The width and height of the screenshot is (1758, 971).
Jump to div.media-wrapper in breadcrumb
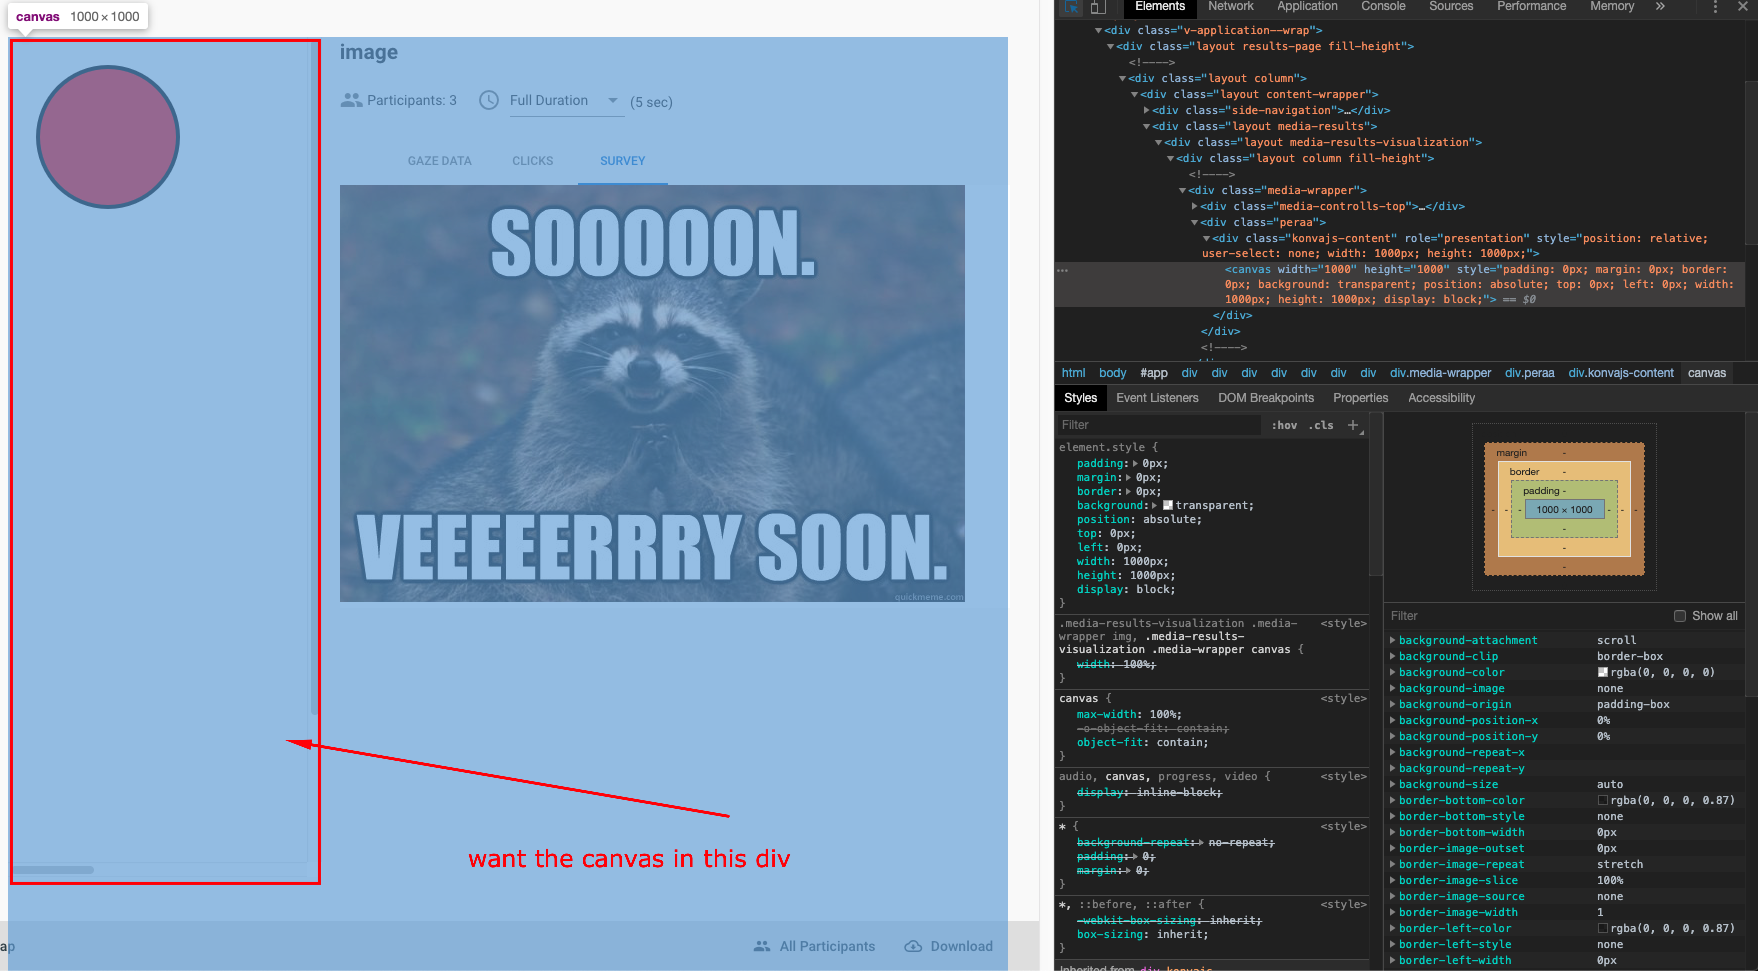point(1440,373)
